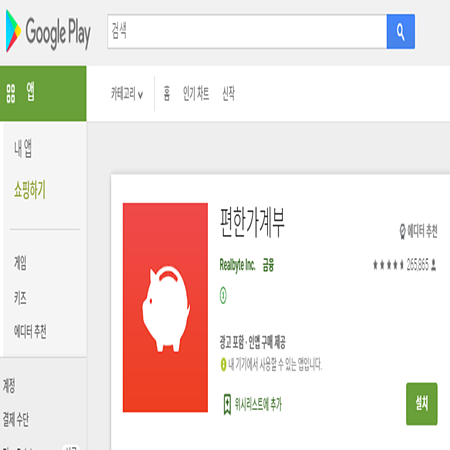Select 게임 in the sidebar
The height and width of the screenshot is (450, 450).
click(20, 263)
